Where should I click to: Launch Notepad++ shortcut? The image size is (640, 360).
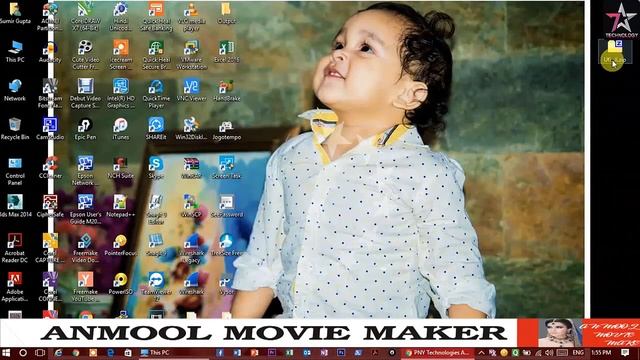pyautogui.click(x=120, y=206)
